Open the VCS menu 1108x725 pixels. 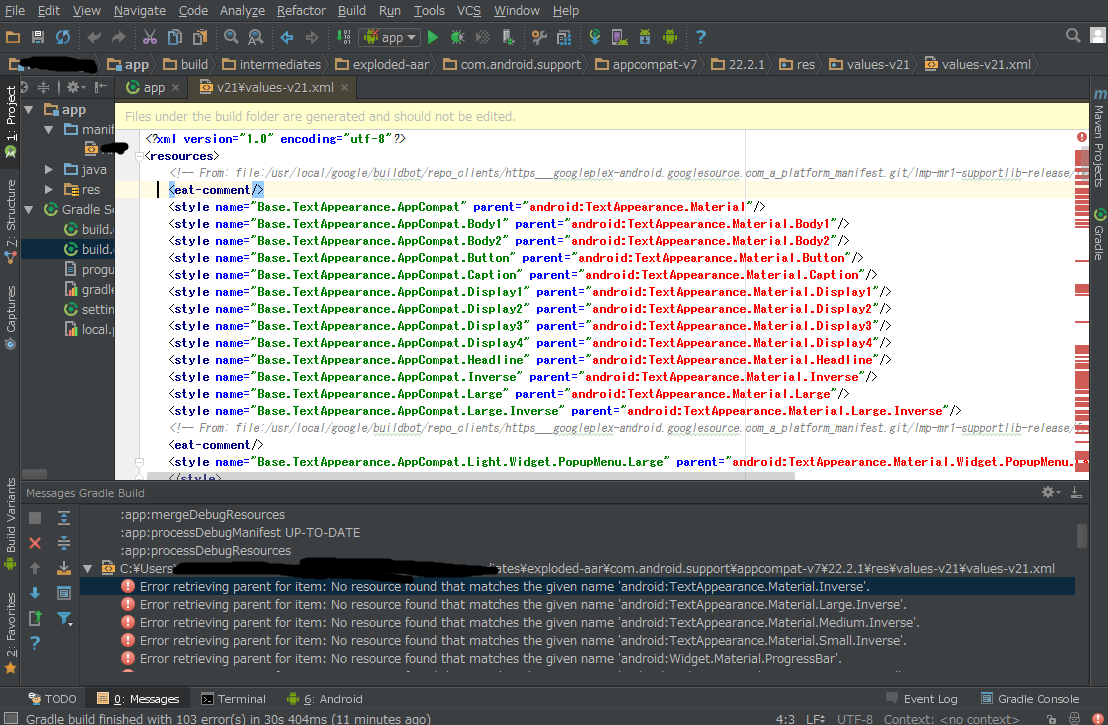click(468, 11)
